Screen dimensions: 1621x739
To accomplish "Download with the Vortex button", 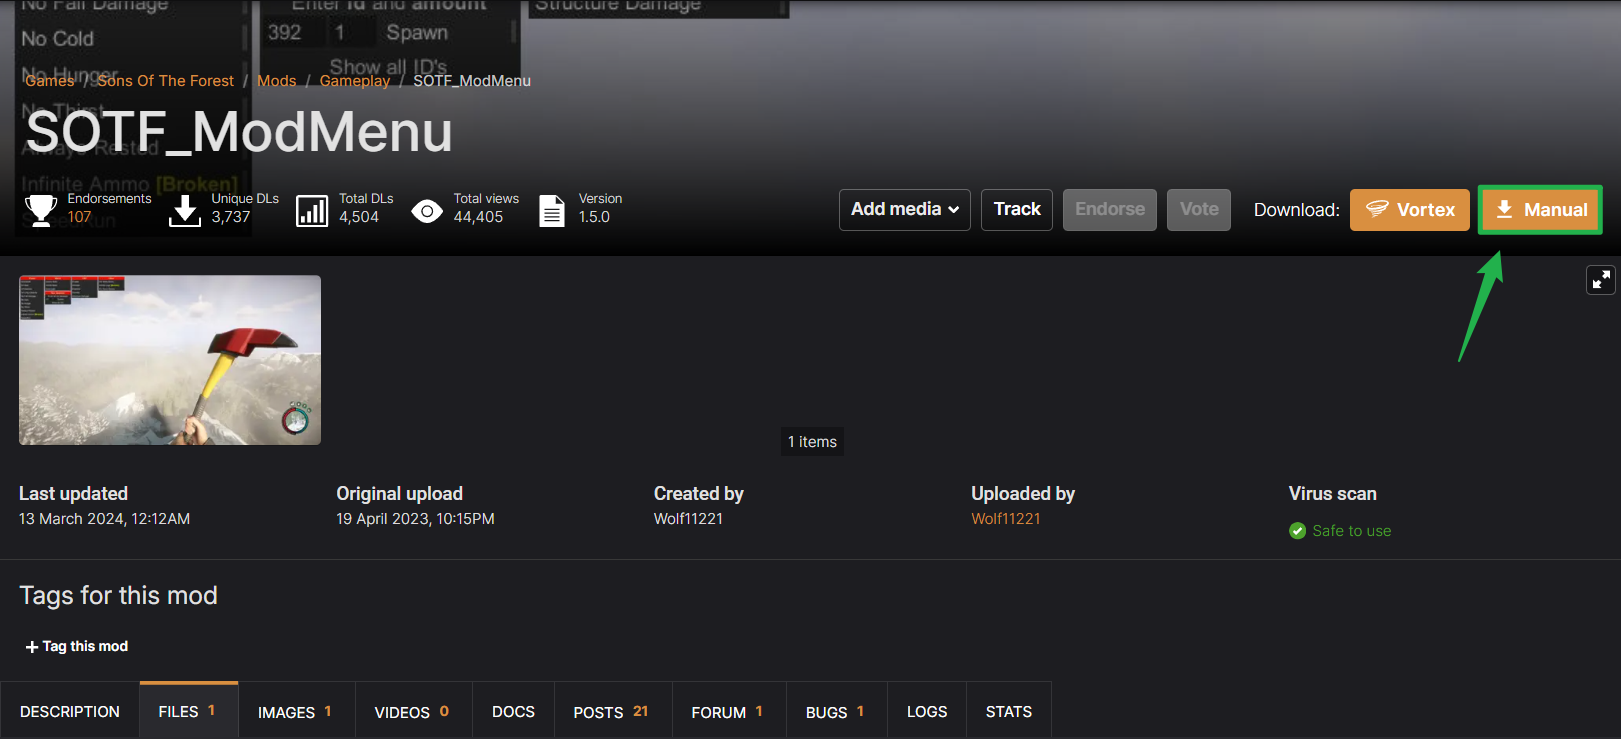I will tap(1410, 210).
